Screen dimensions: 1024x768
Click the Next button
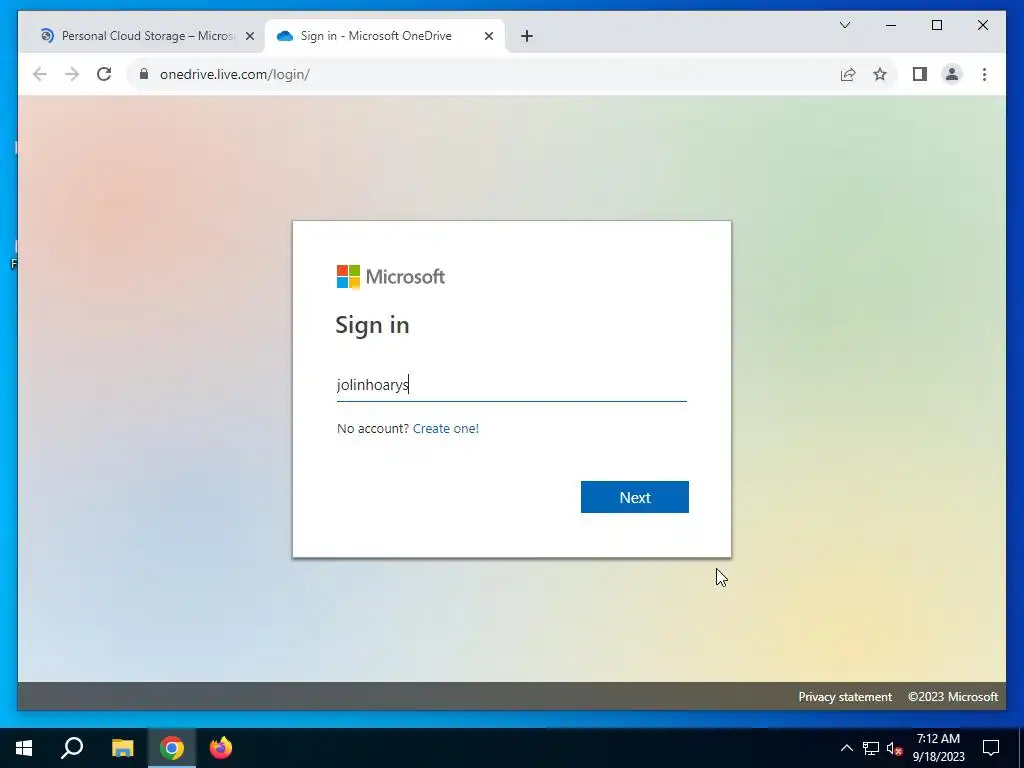pos(635,497)
